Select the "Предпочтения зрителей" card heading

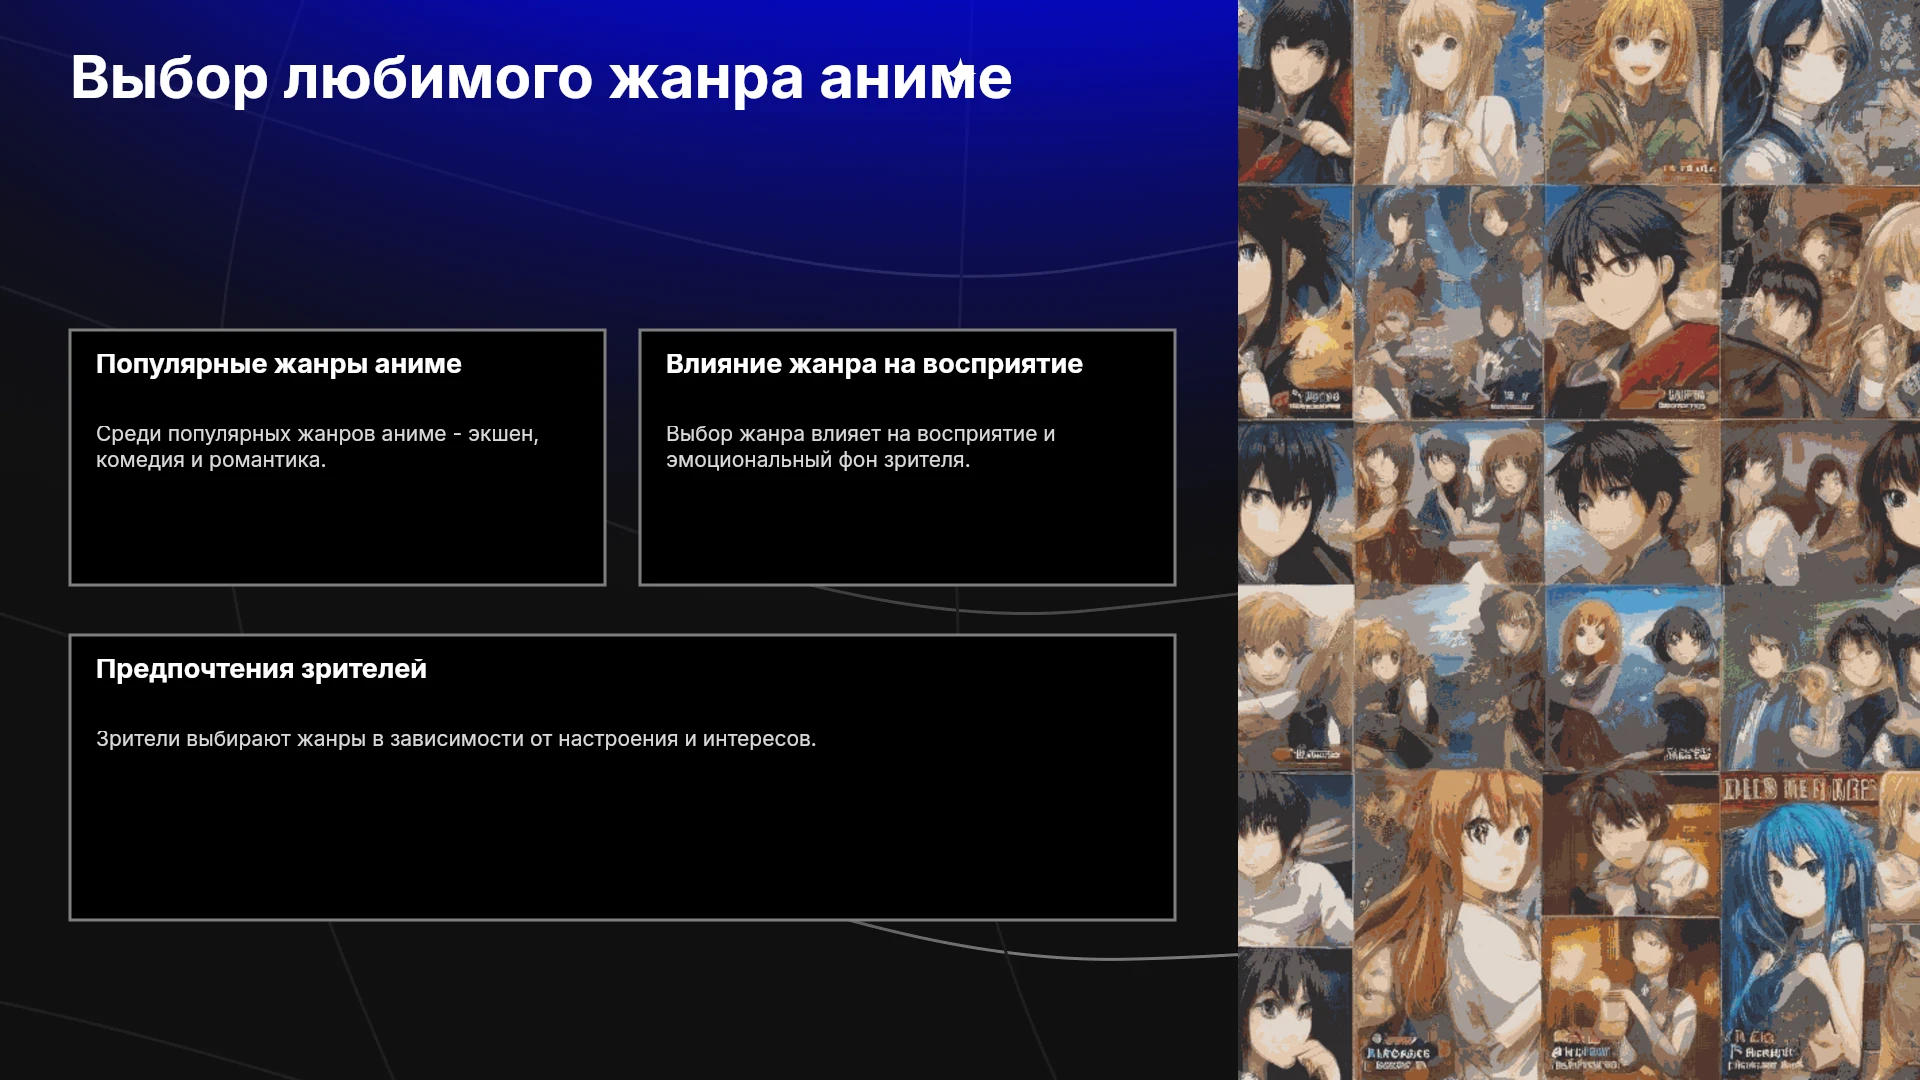261,669
